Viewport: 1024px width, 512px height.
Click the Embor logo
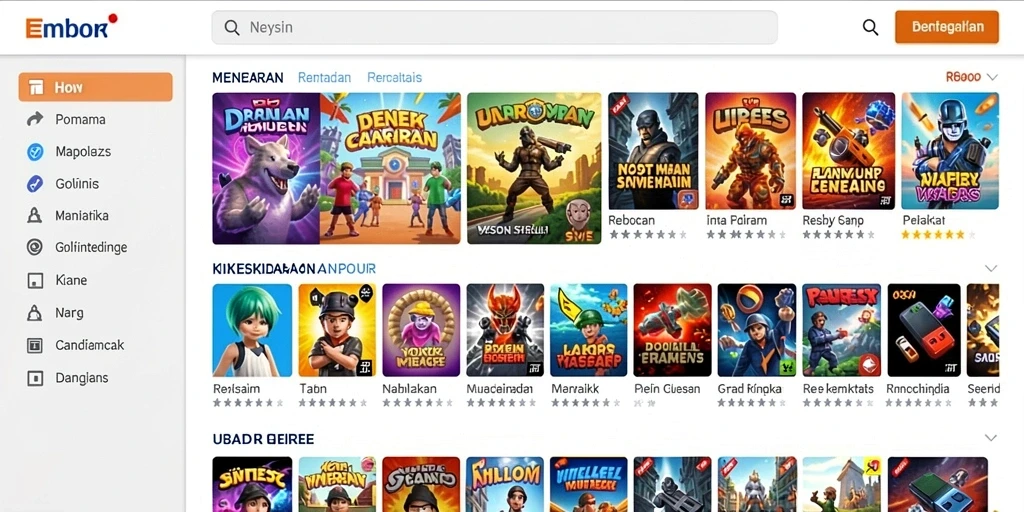[x=71, y=27]
